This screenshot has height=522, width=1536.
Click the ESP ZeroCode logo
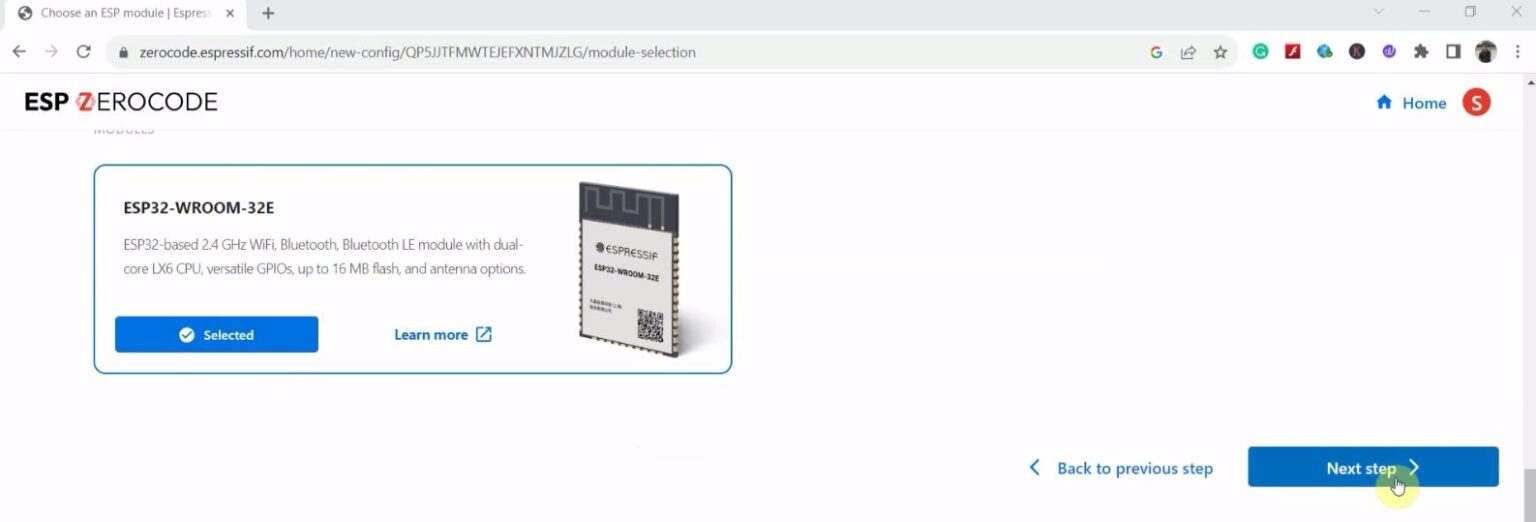(121, 102)
